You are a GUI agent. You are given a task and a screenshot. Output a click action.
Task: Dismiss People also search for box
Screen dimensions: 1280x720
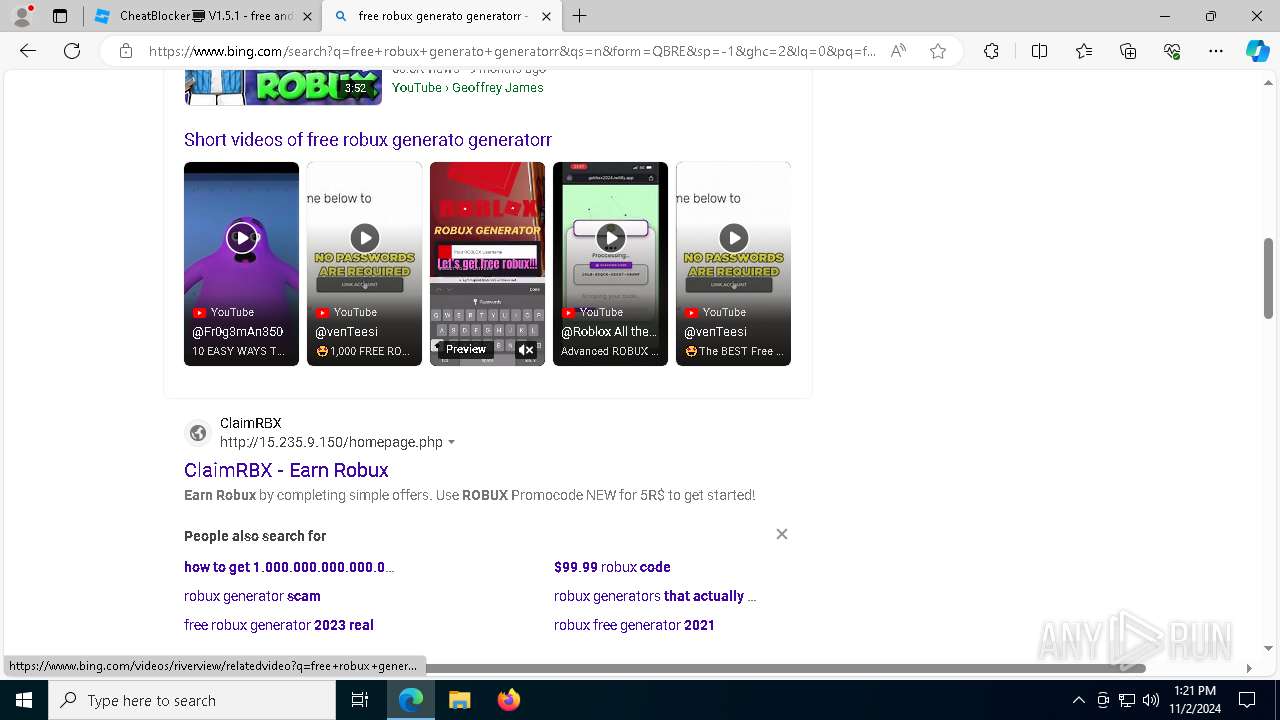coord(782,534)
